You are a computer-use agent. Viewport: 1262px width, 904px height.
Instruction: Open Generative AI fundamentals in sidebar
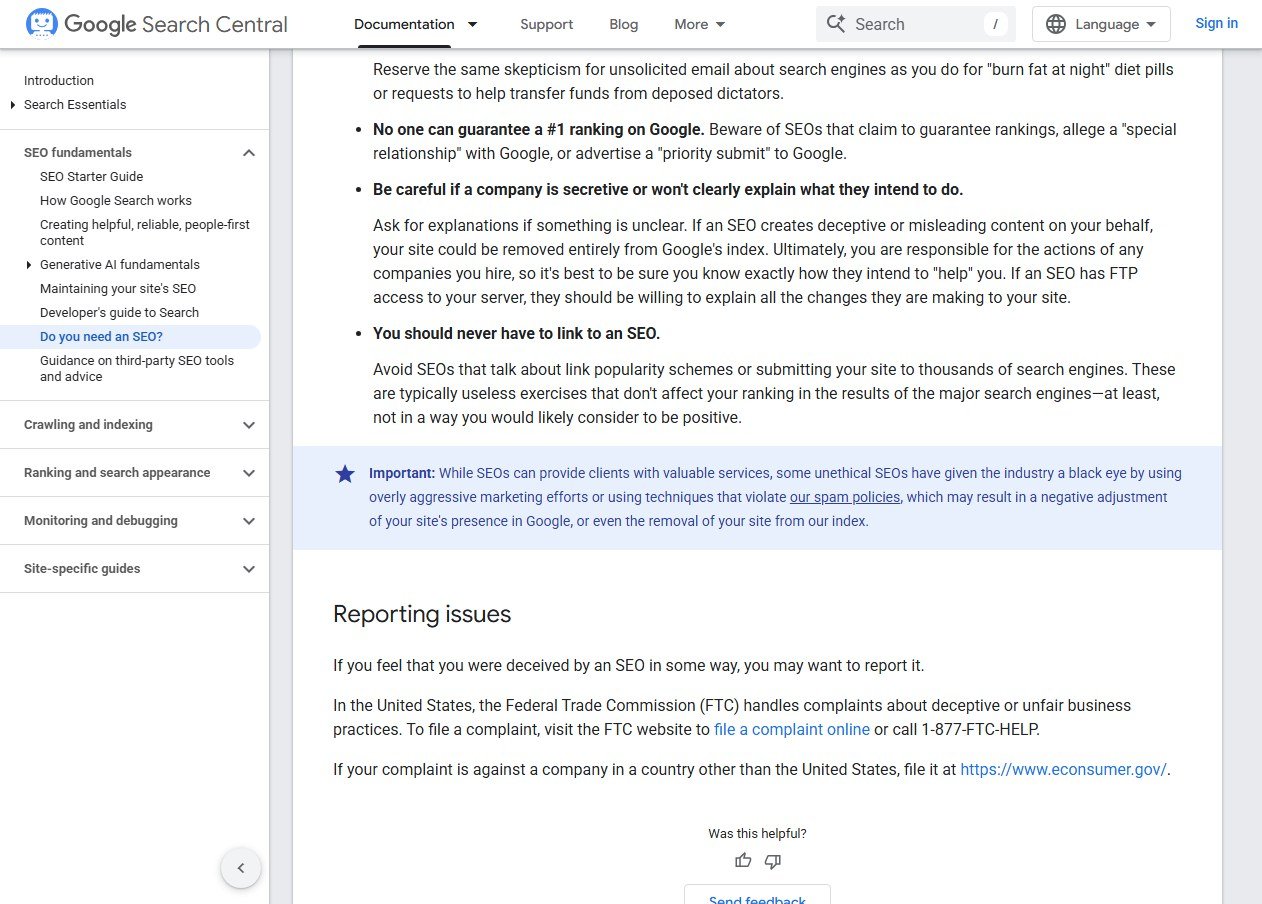[120, 264]
